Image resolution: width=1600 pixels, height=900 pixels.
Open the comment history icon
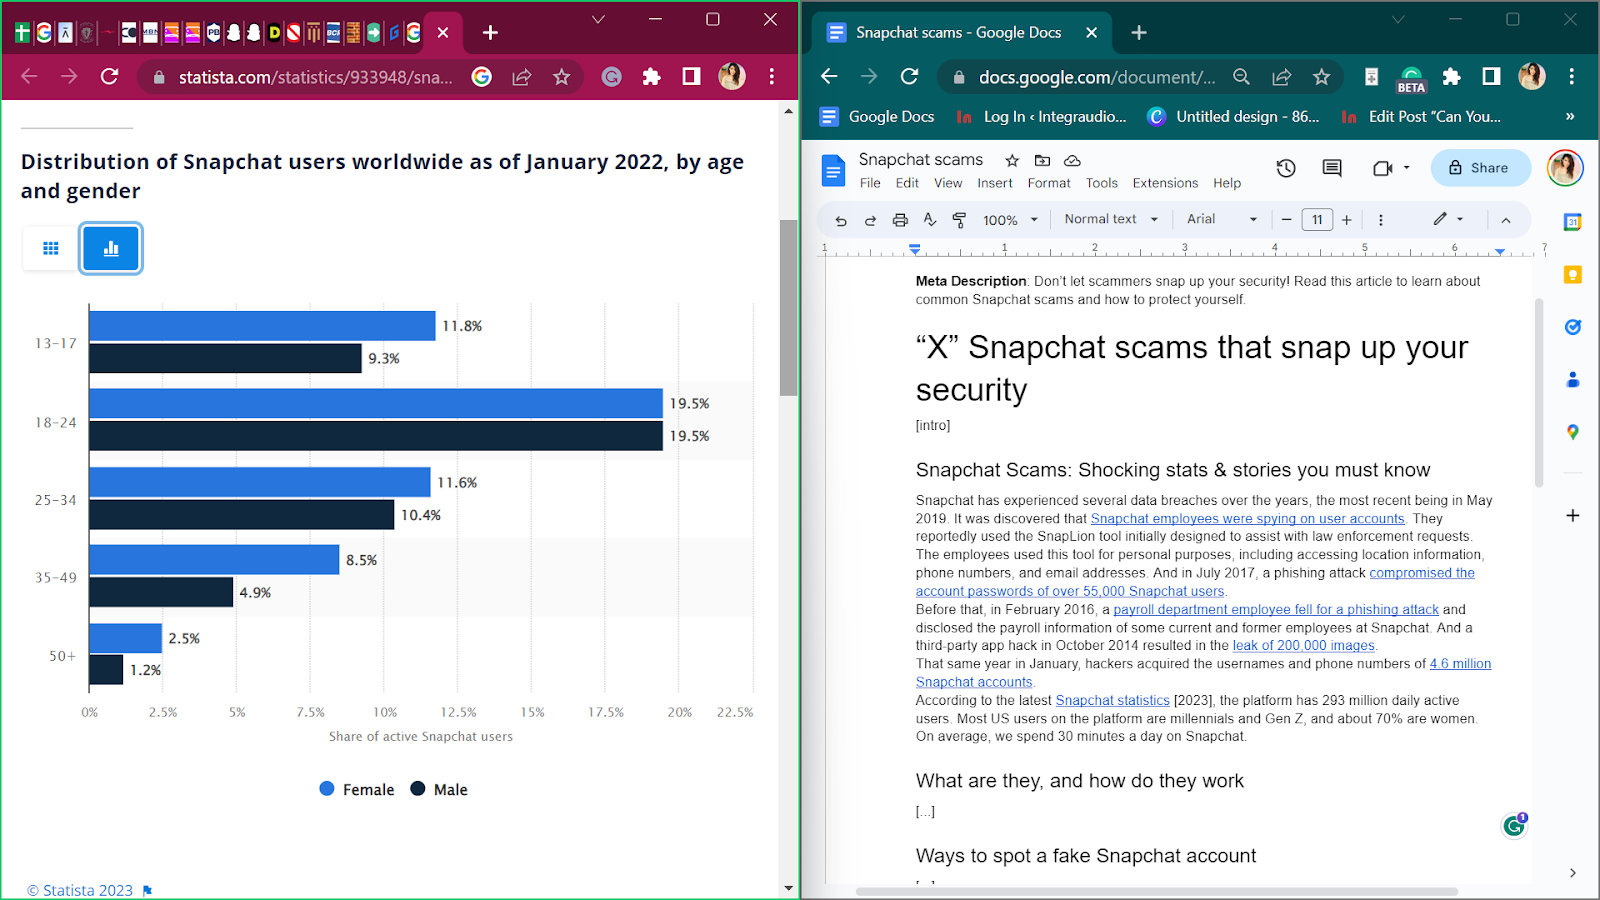pyautogui.click(x=1331, y=168)
